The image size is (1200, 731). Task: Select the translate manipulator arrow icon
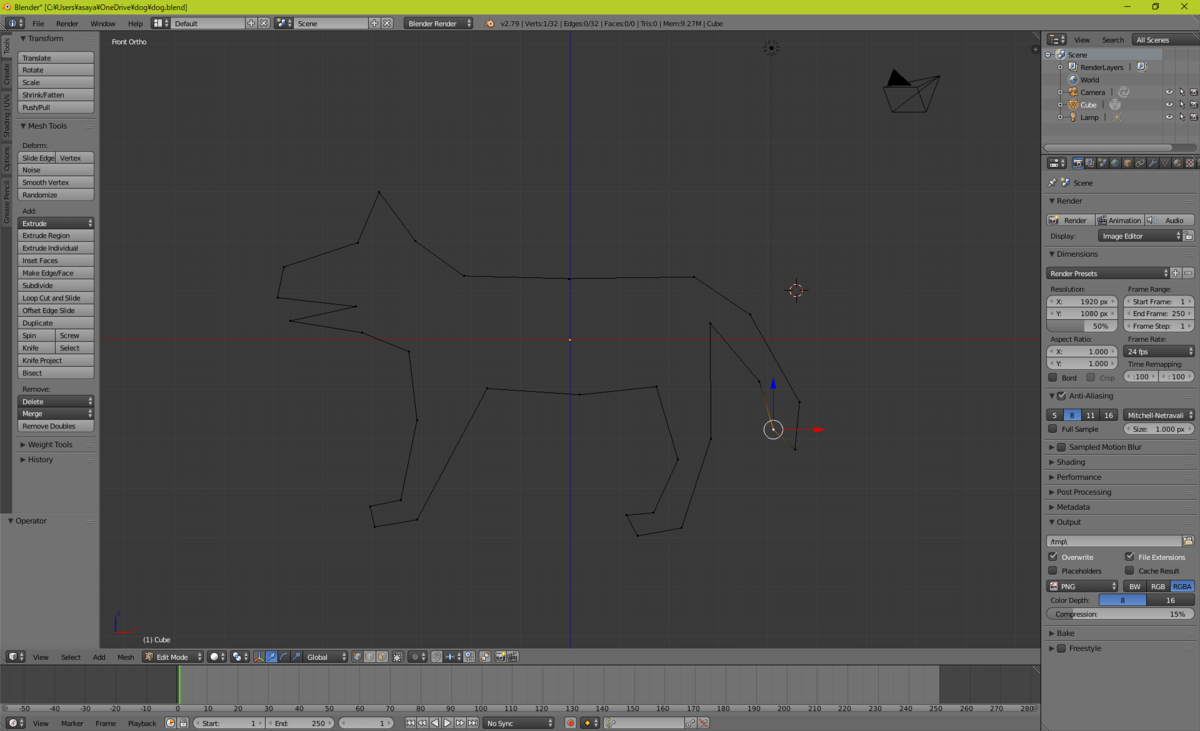pyautogui.click(x=271, y=657)
